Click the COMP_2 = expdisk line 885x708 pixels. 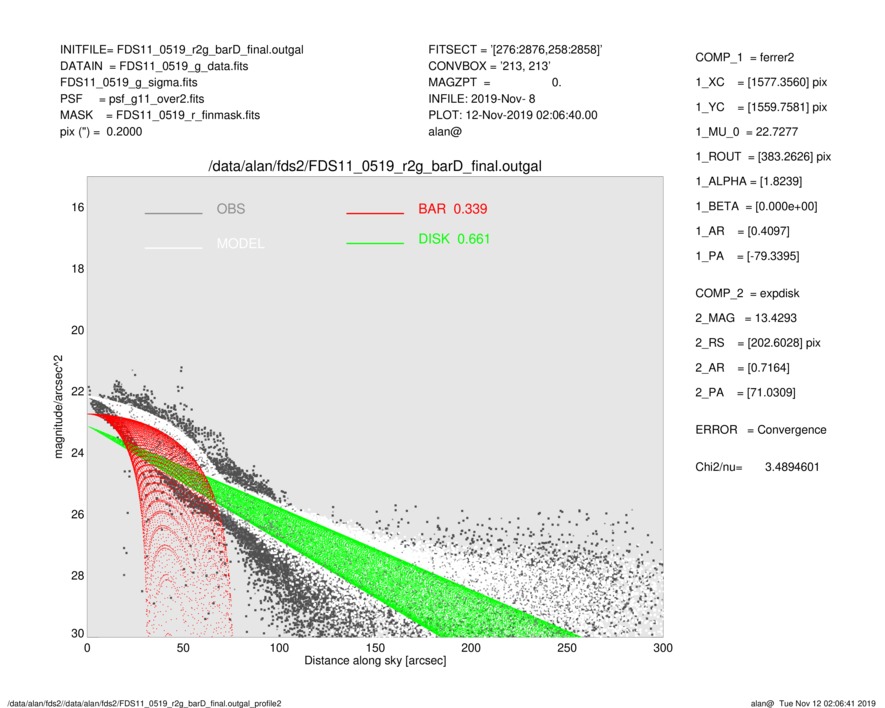click(x=747, y=294)
